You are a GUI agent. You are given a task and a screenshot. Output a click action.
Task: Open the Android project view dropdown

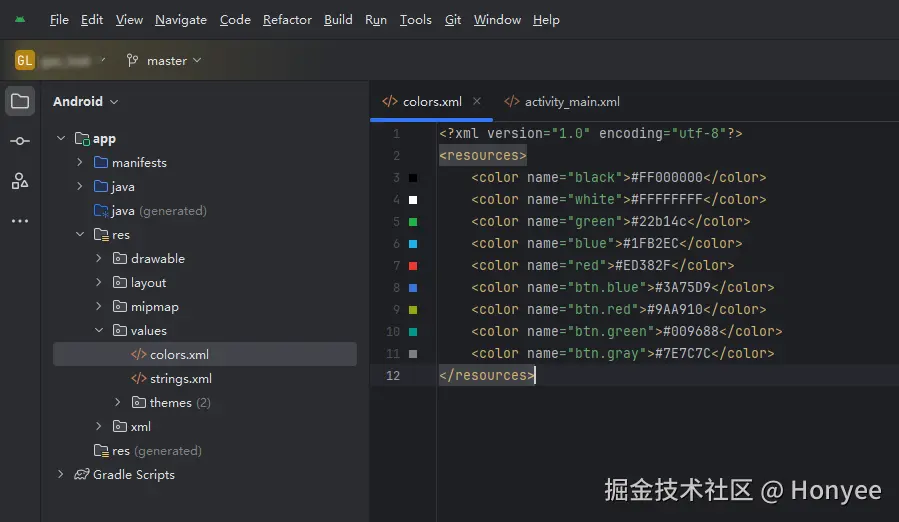coord(85,102)
